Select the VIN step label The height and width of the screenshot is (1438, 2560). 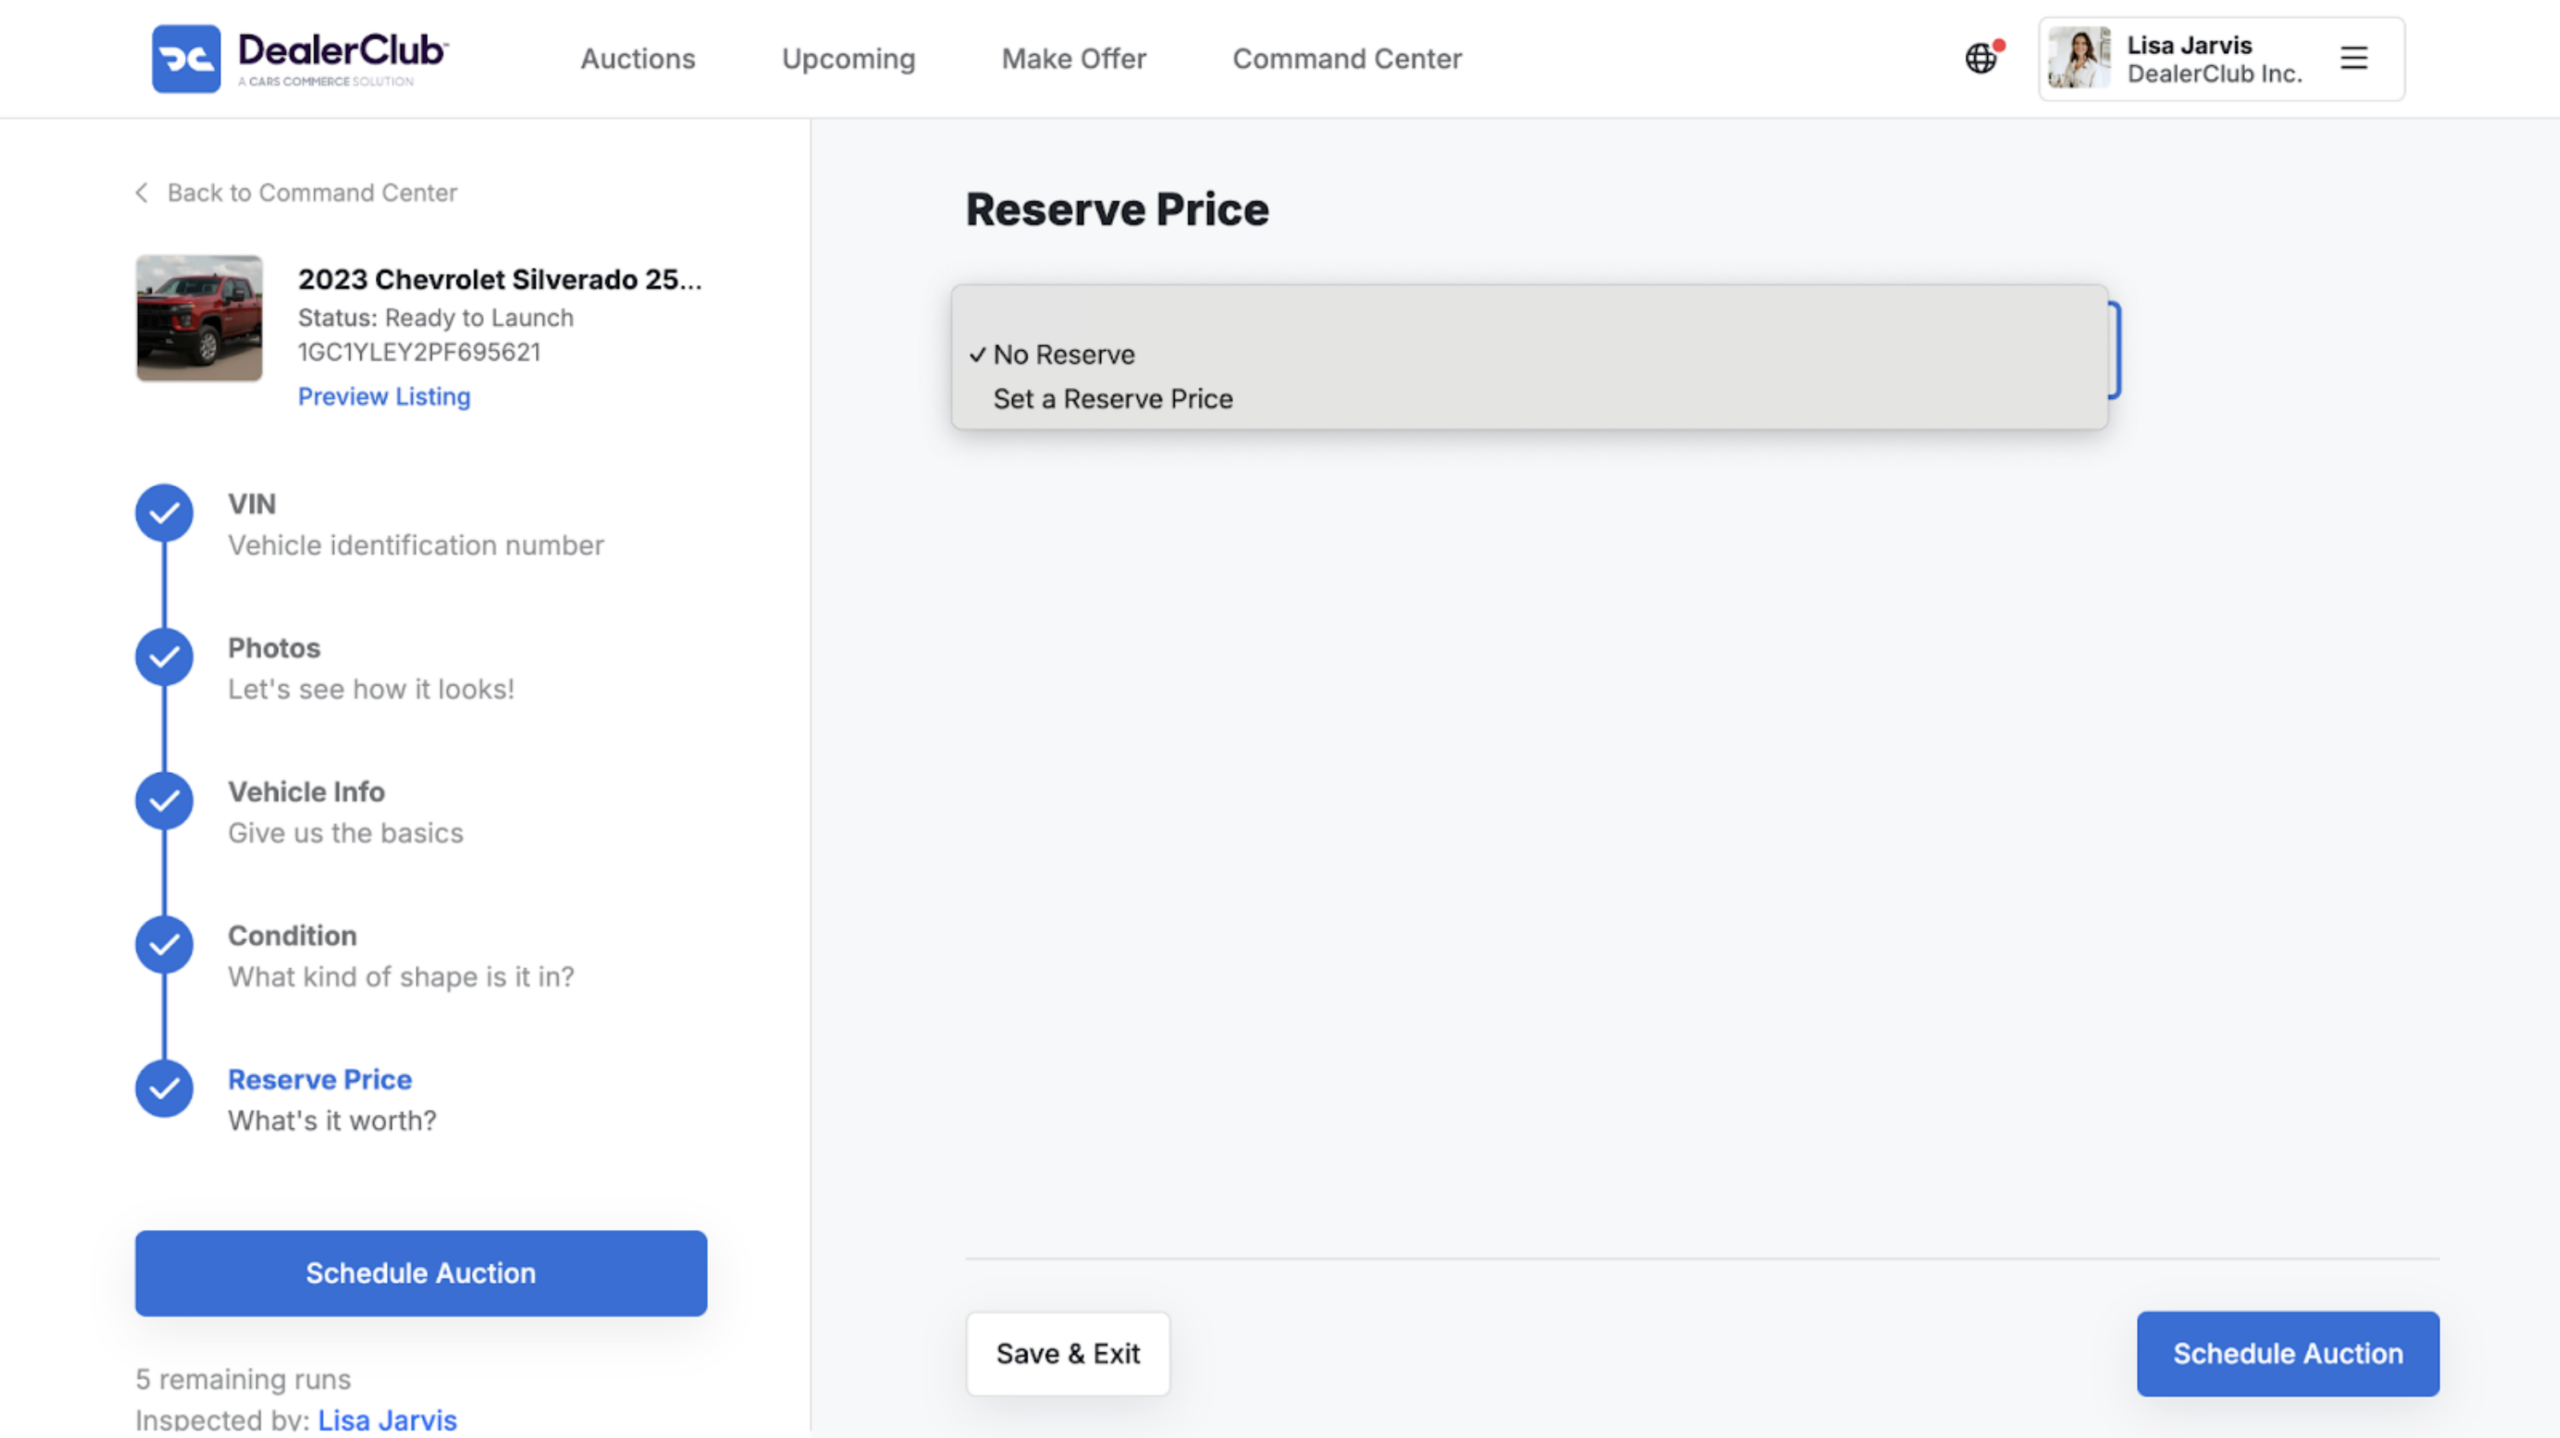point(252,504)
